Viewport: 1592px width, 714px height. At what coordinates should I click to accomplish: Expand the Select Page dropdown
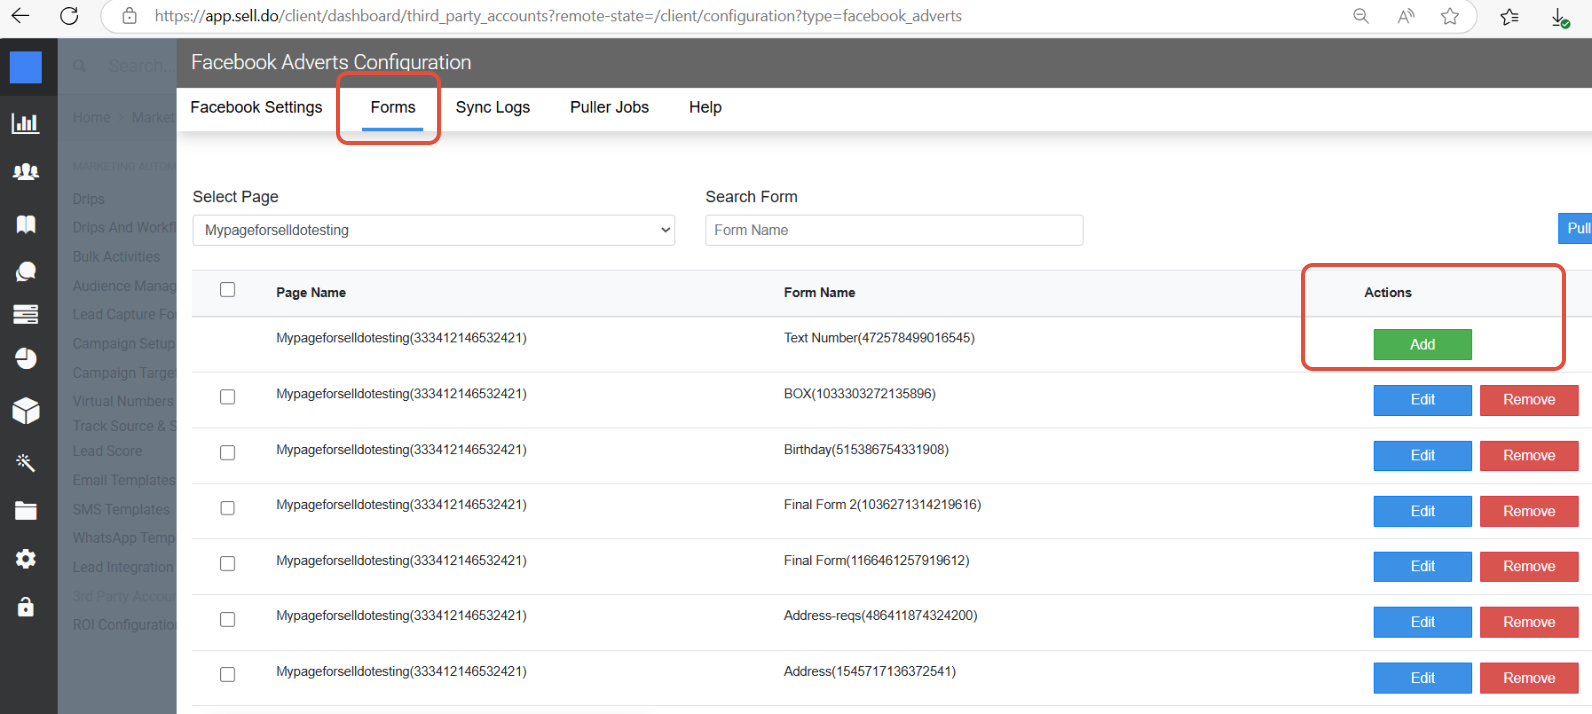pyautogui.click(x=433, y=230)
